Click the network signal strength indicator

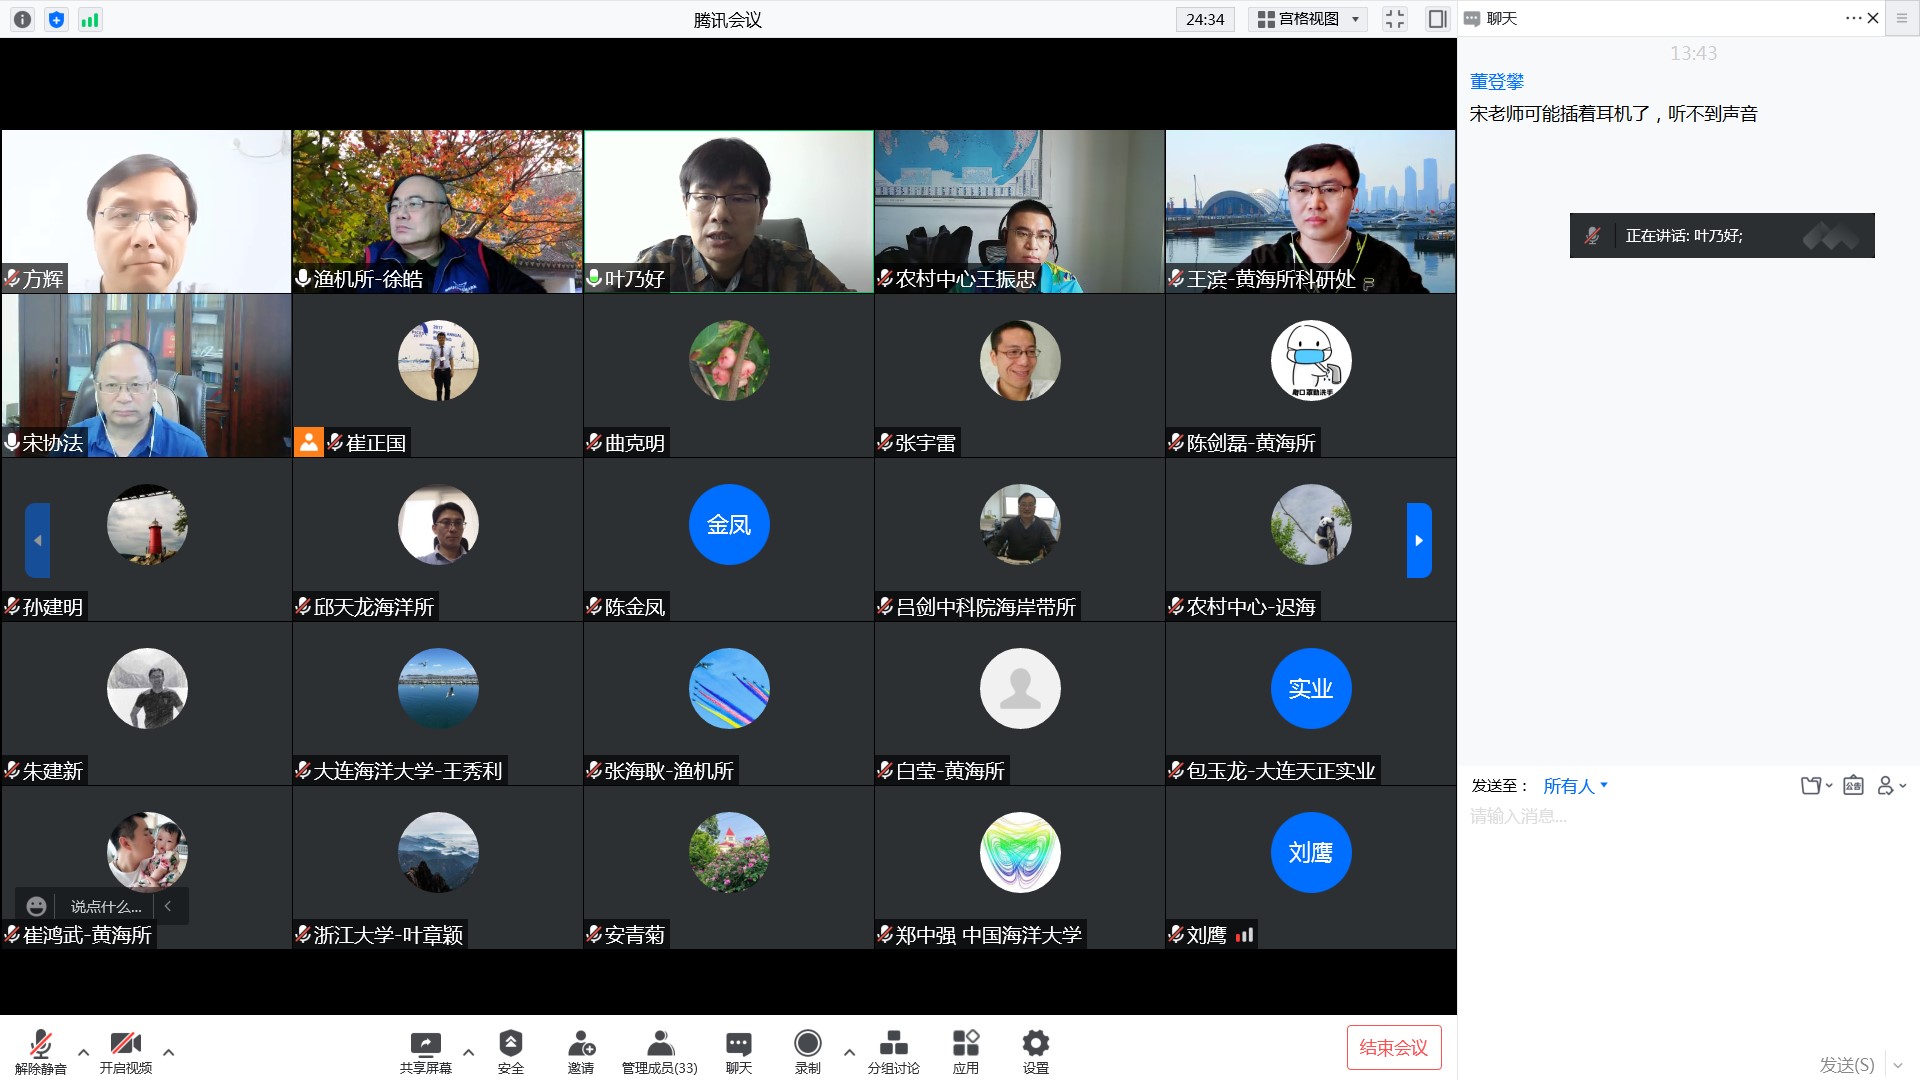coord(90,19)
